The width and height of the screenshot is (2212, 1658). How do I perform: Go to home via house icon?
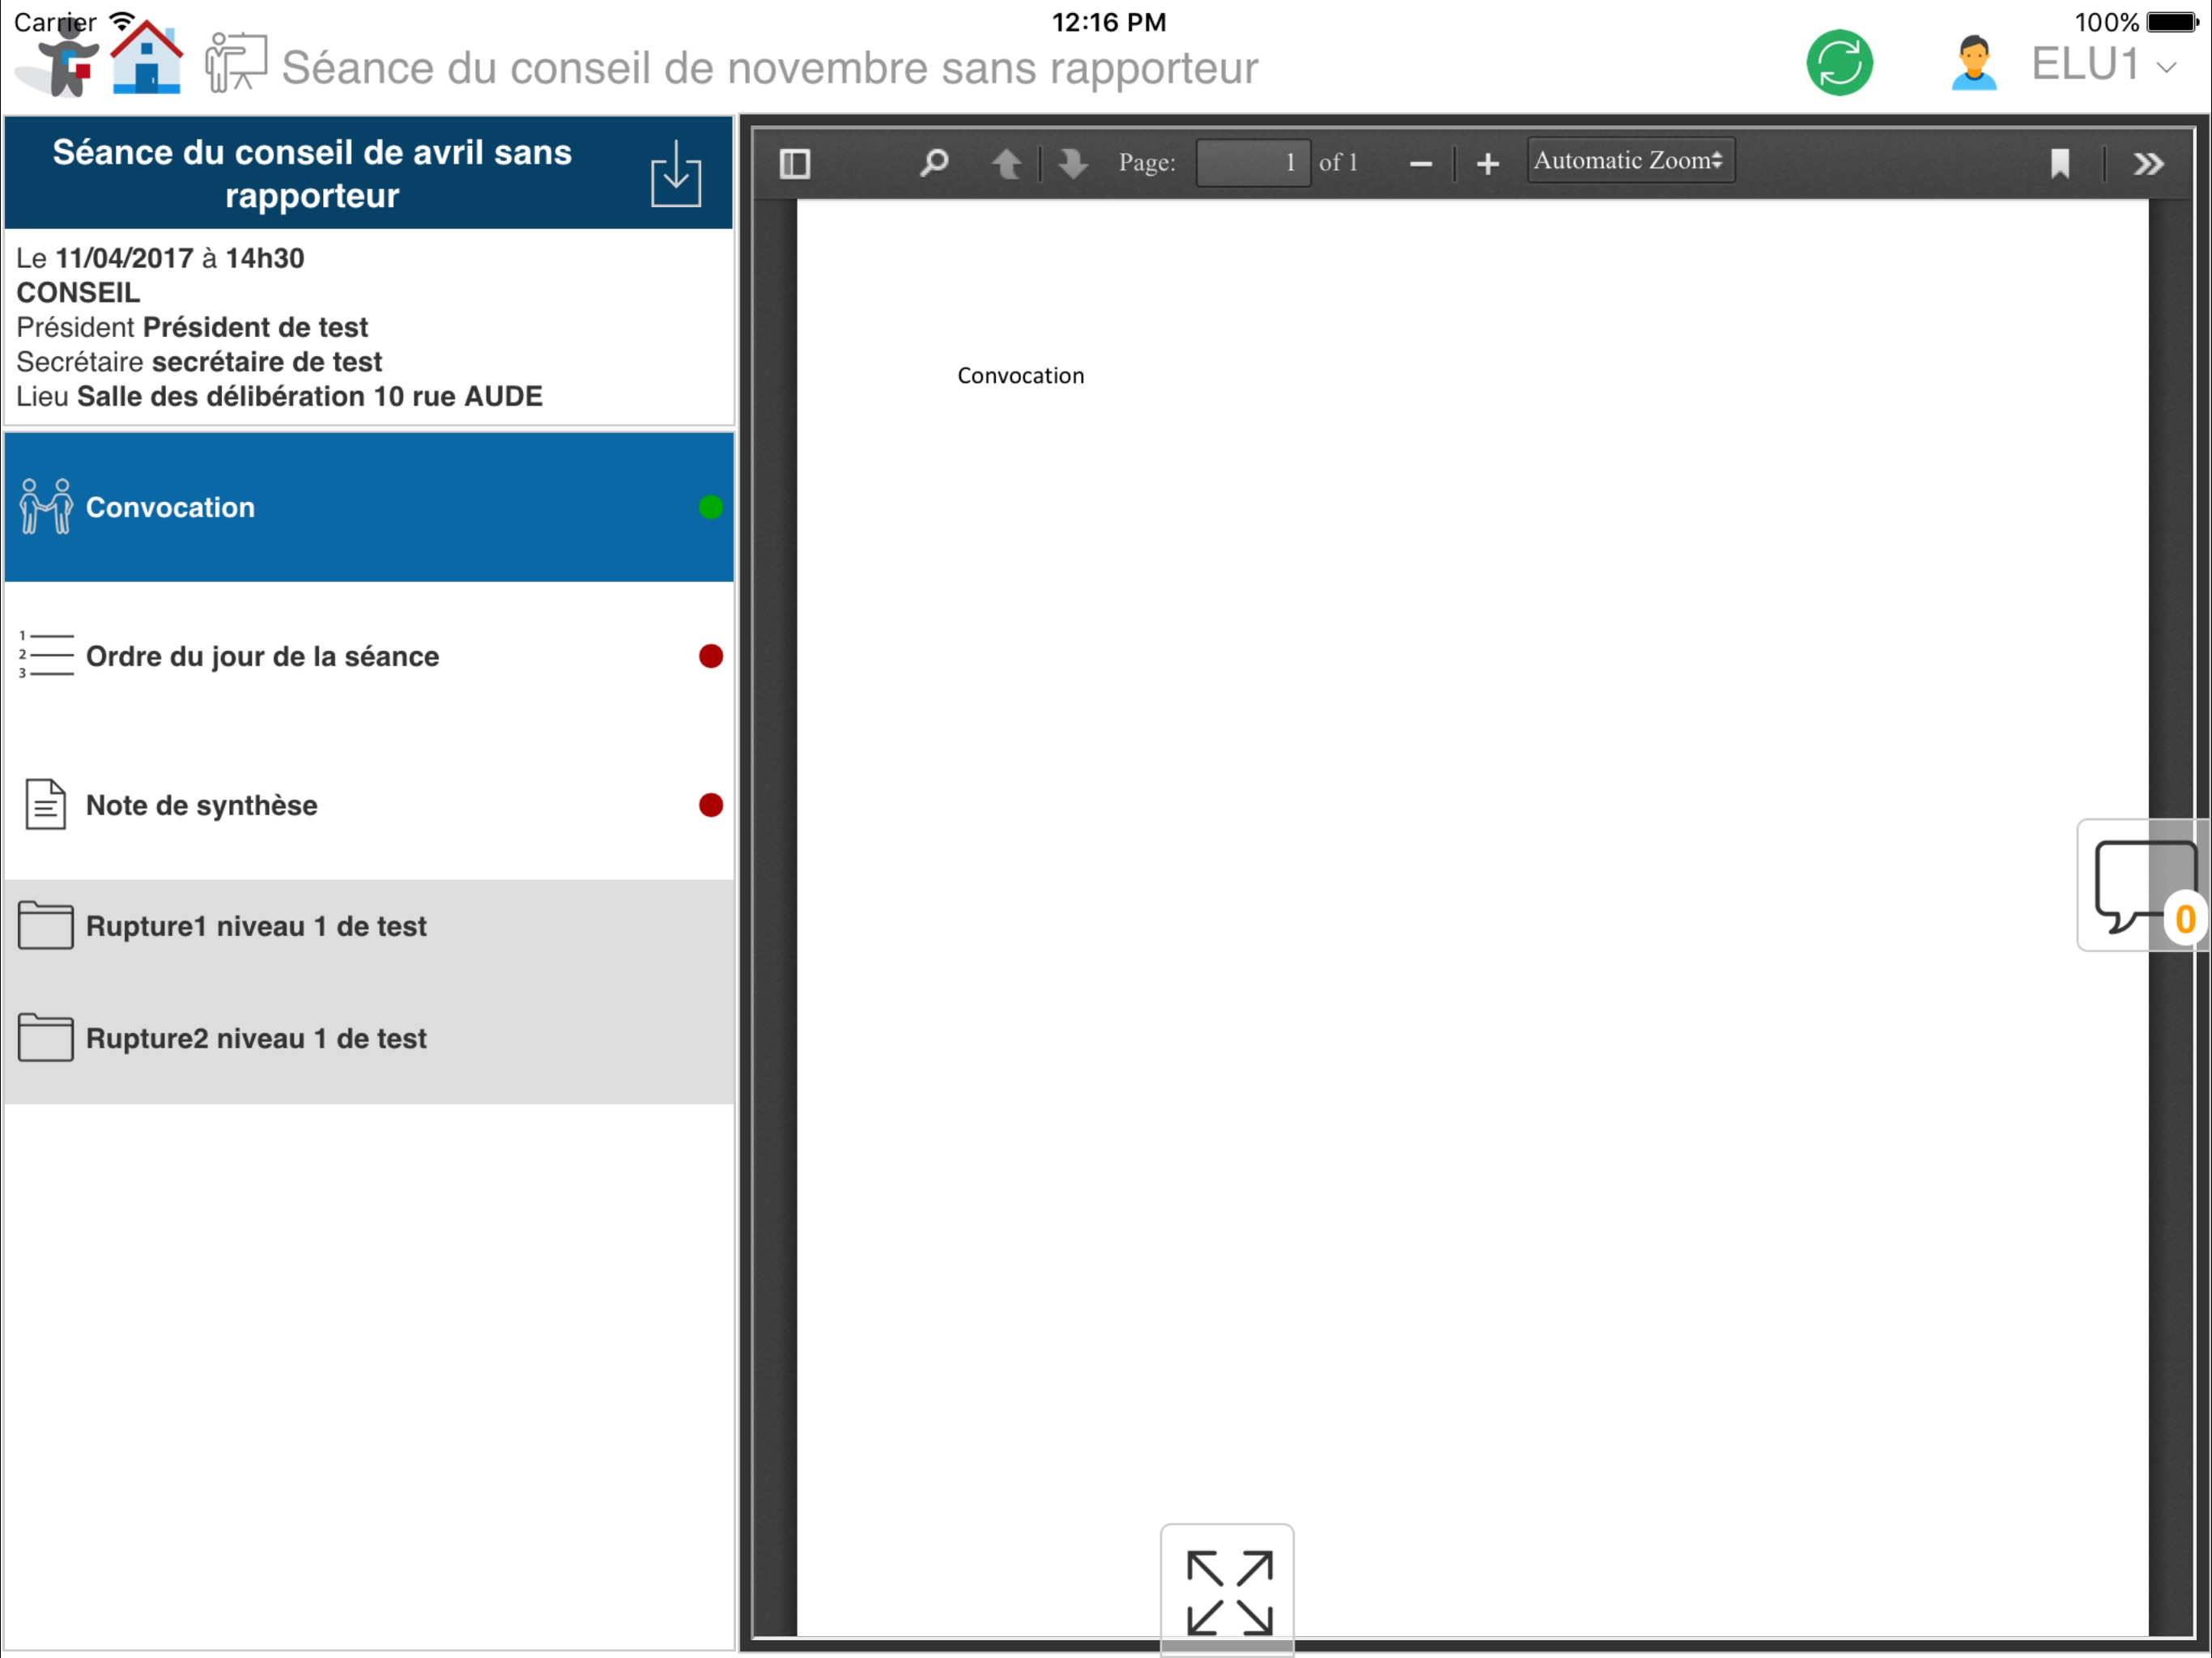tap(147, 58)
